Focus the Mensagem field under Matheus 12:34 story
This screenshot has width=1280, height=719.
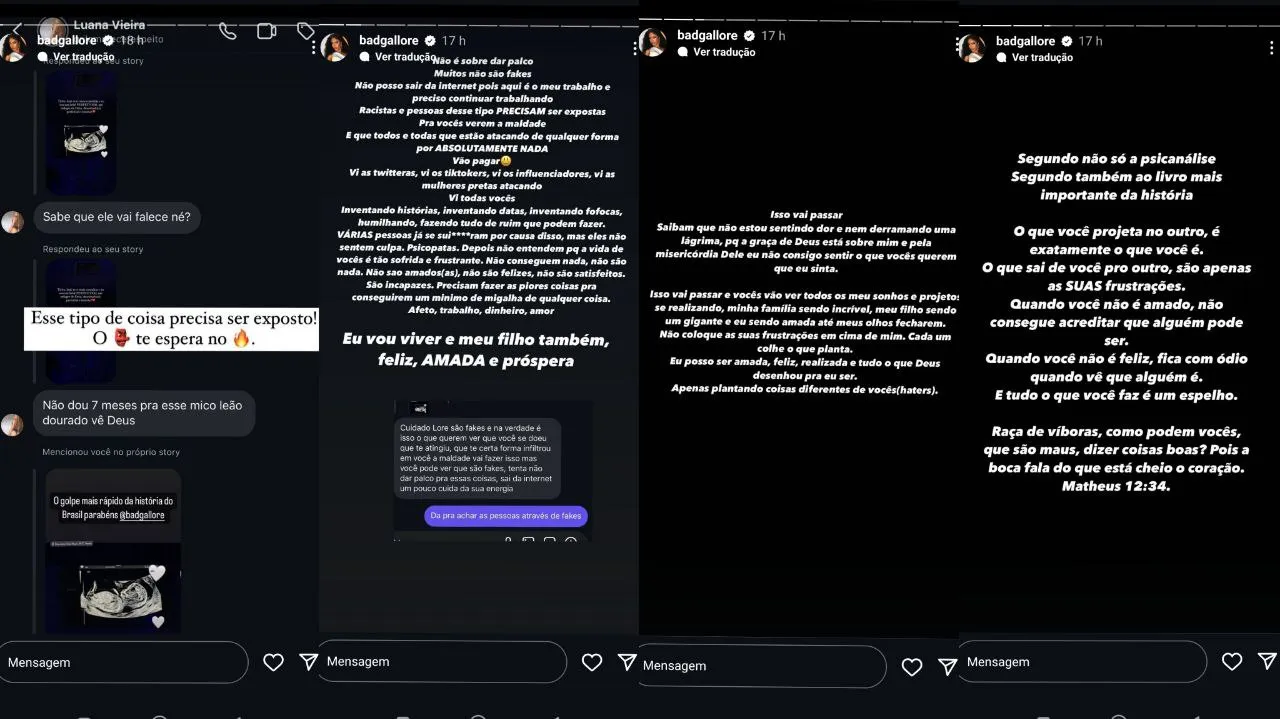tap(1082, 662)
